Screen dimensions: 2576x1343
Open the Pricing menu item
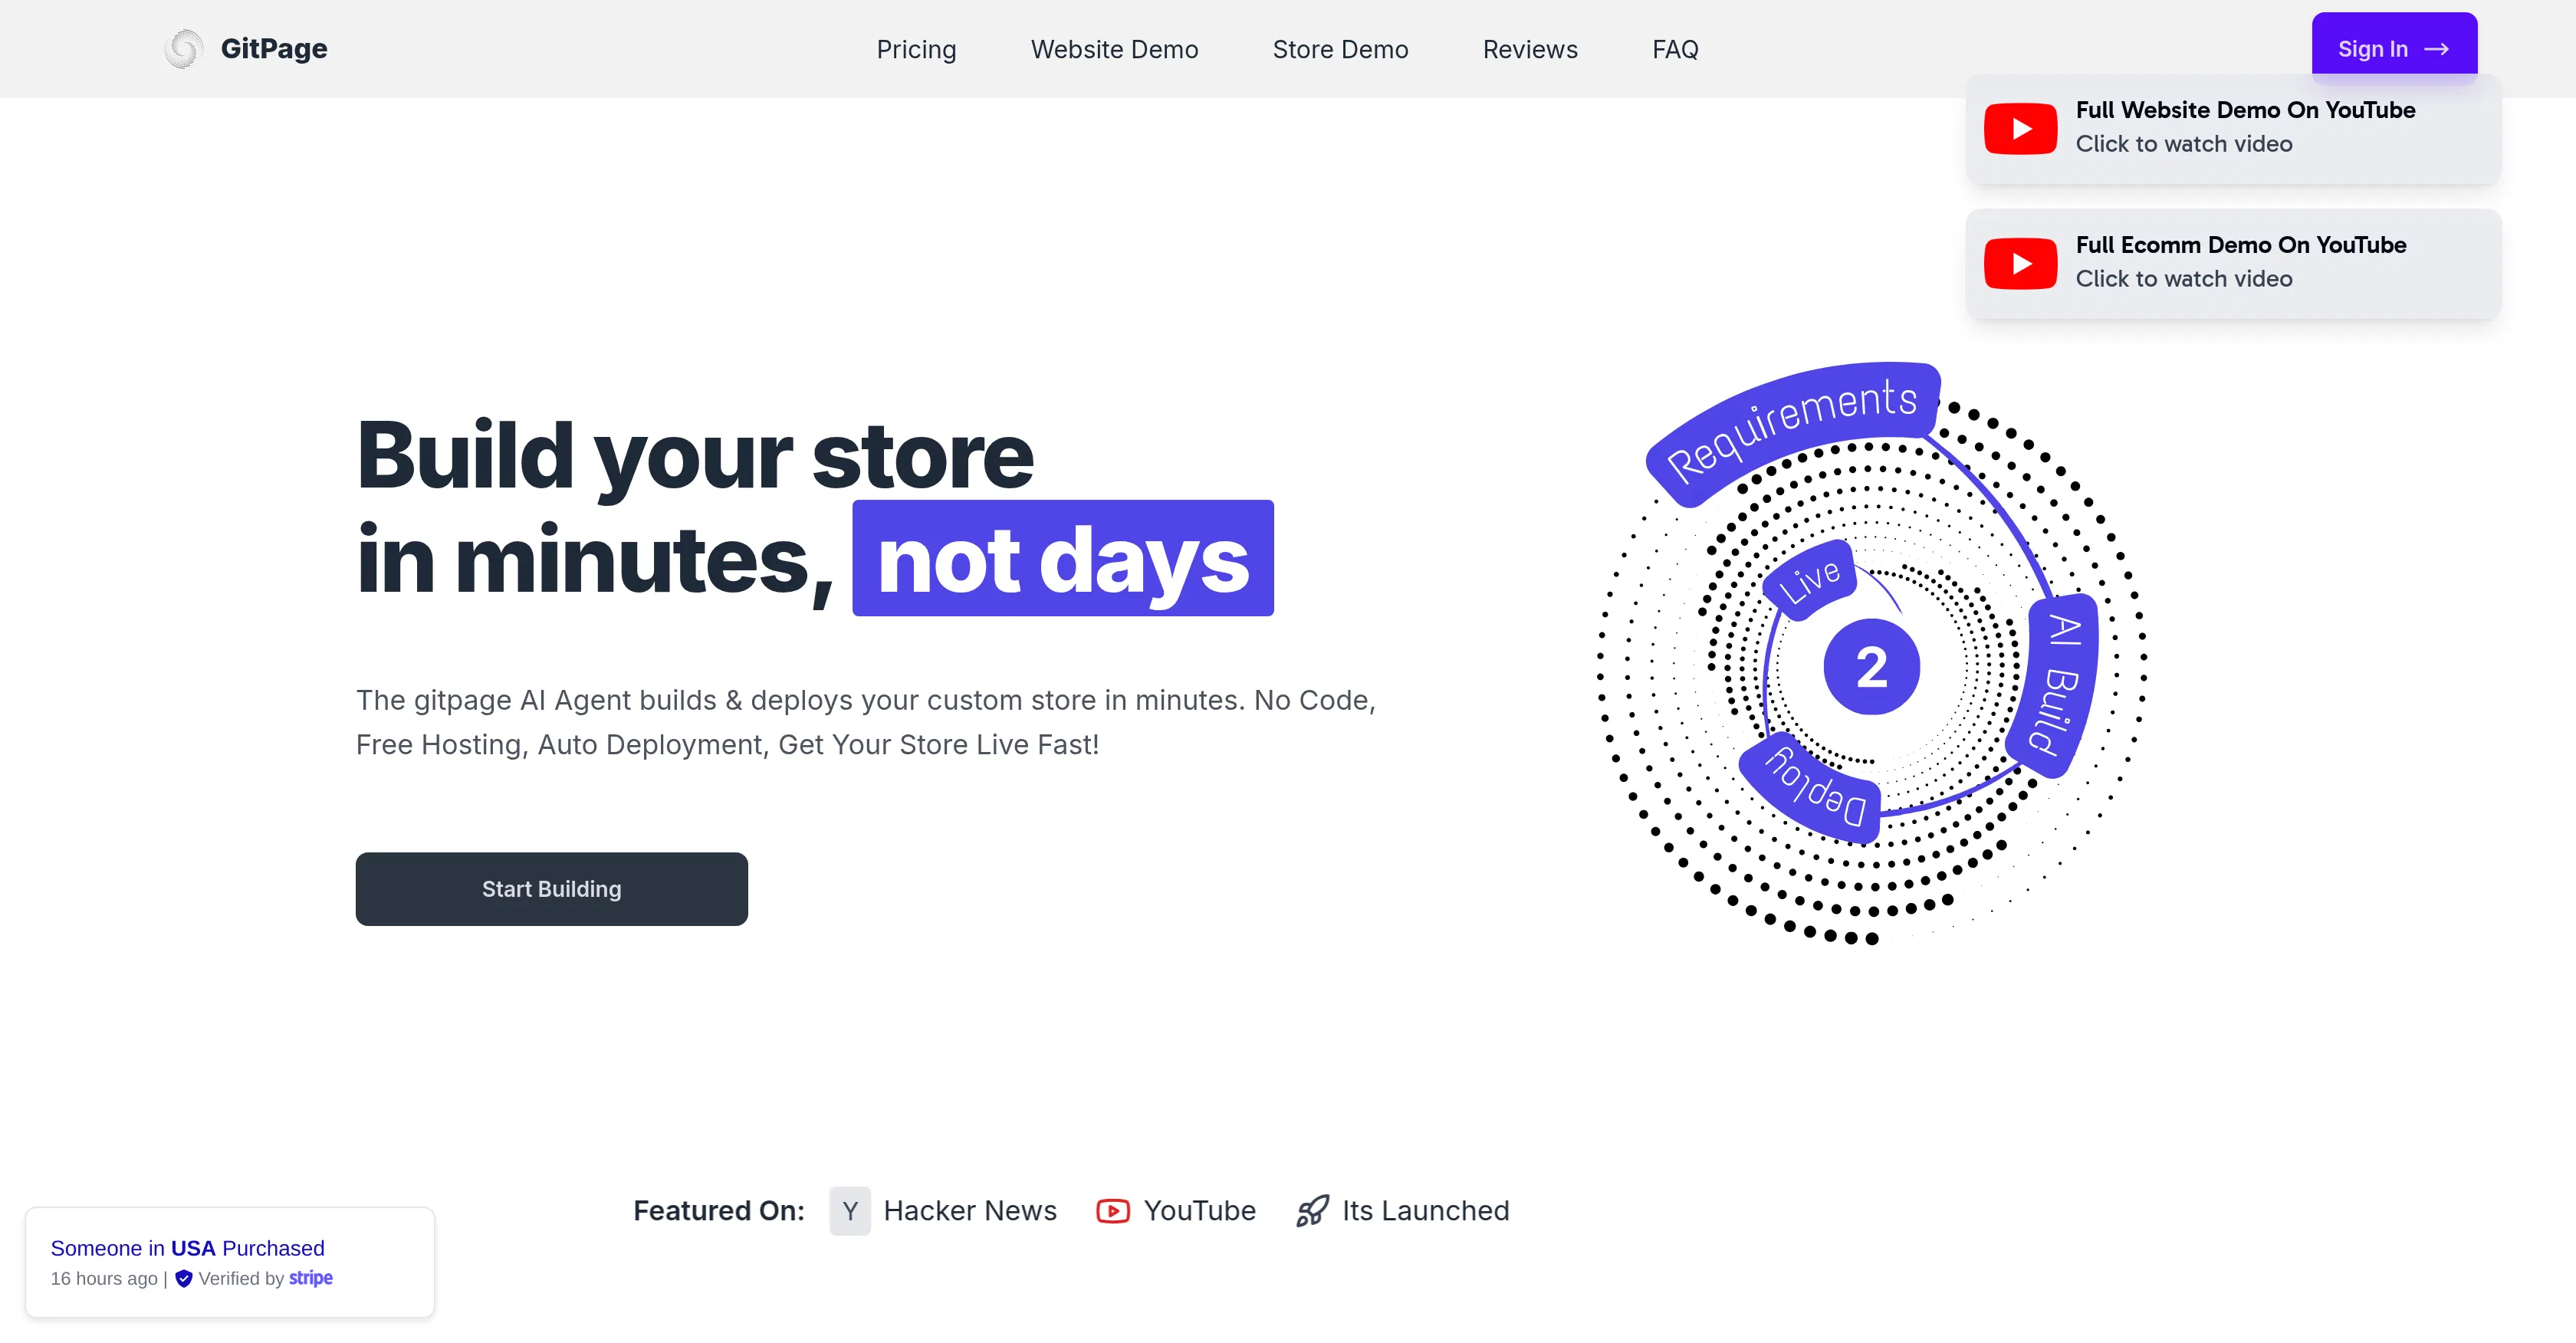point(916,49)
